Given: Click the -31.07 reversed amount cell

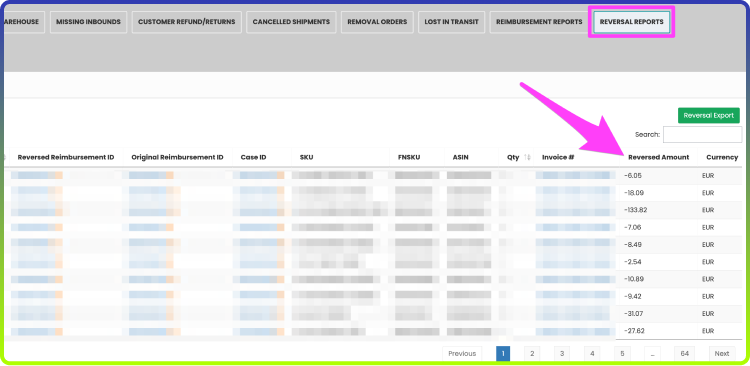Looking at the screenshot, I should pyautogui.click(x=634, y=313).
